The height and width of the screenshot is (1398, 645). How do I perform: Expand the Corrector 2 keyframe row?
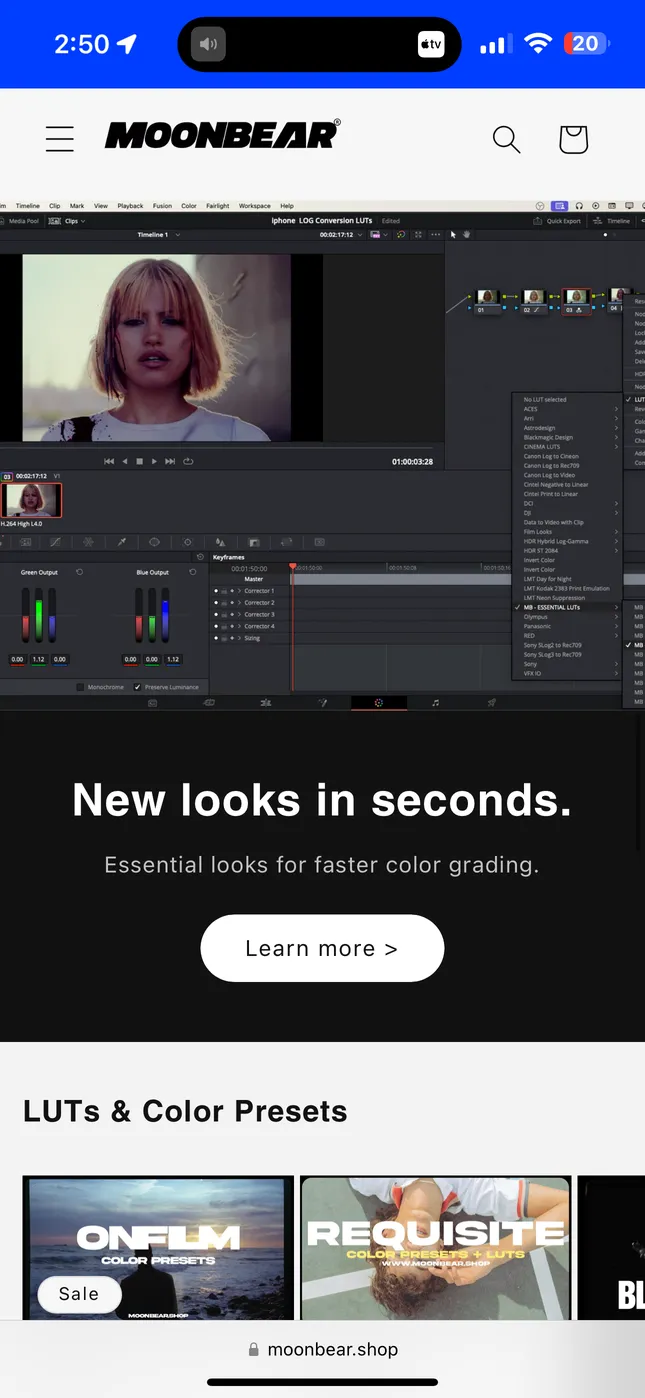point(239,603)
